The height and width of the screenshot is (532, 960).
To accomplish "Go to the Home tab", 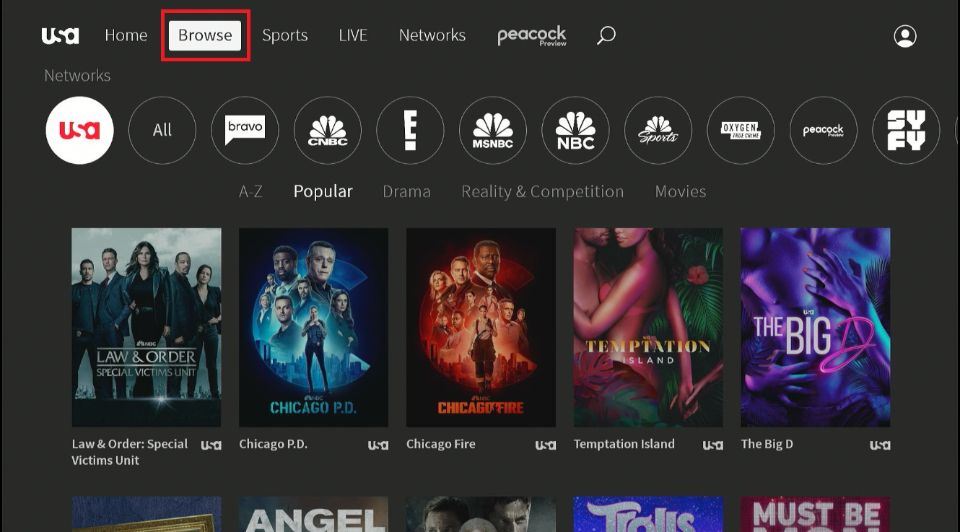I will point(126,35).
